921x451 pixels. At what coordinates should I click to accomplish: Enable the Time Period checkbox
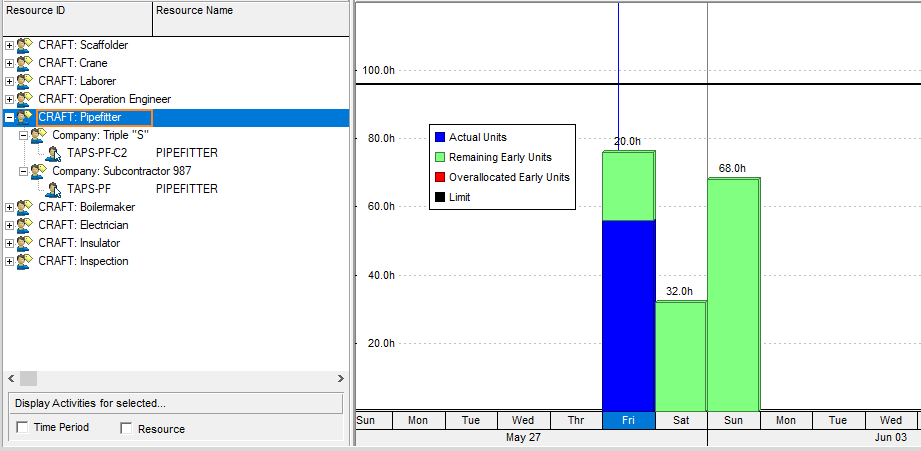pos(23,428)
